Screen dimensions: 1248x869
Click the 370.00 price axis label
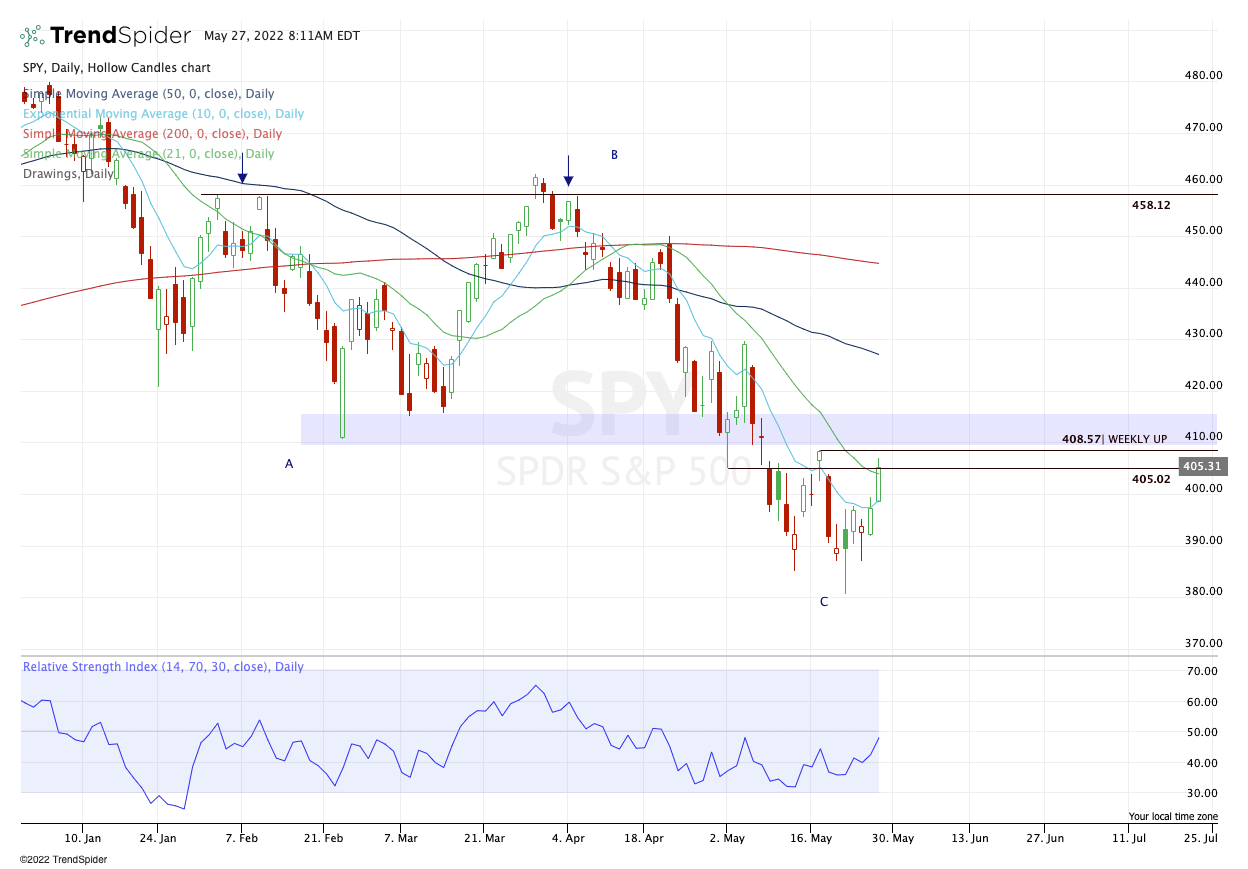tap(1203, 643)
